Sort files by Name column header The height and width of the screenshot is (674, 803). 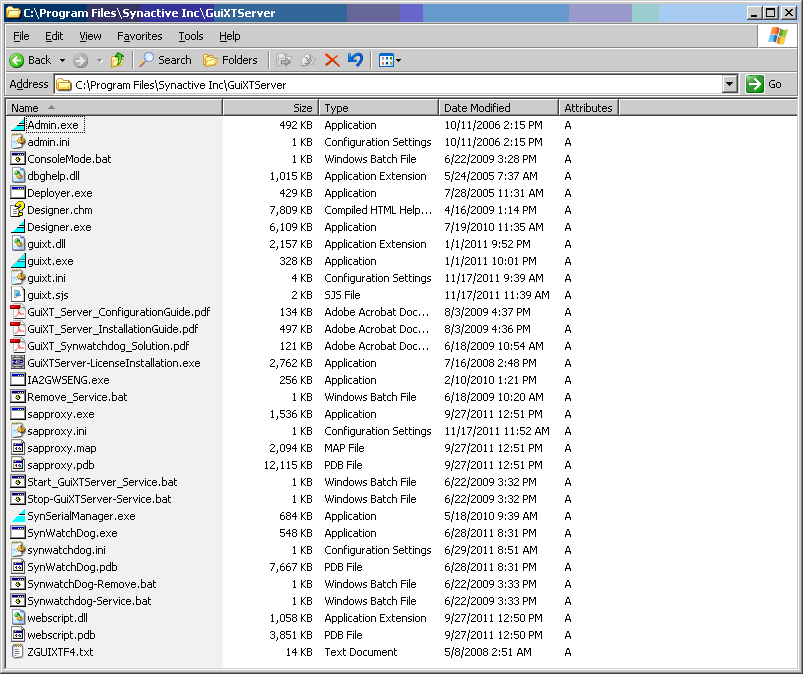(114, 108)
